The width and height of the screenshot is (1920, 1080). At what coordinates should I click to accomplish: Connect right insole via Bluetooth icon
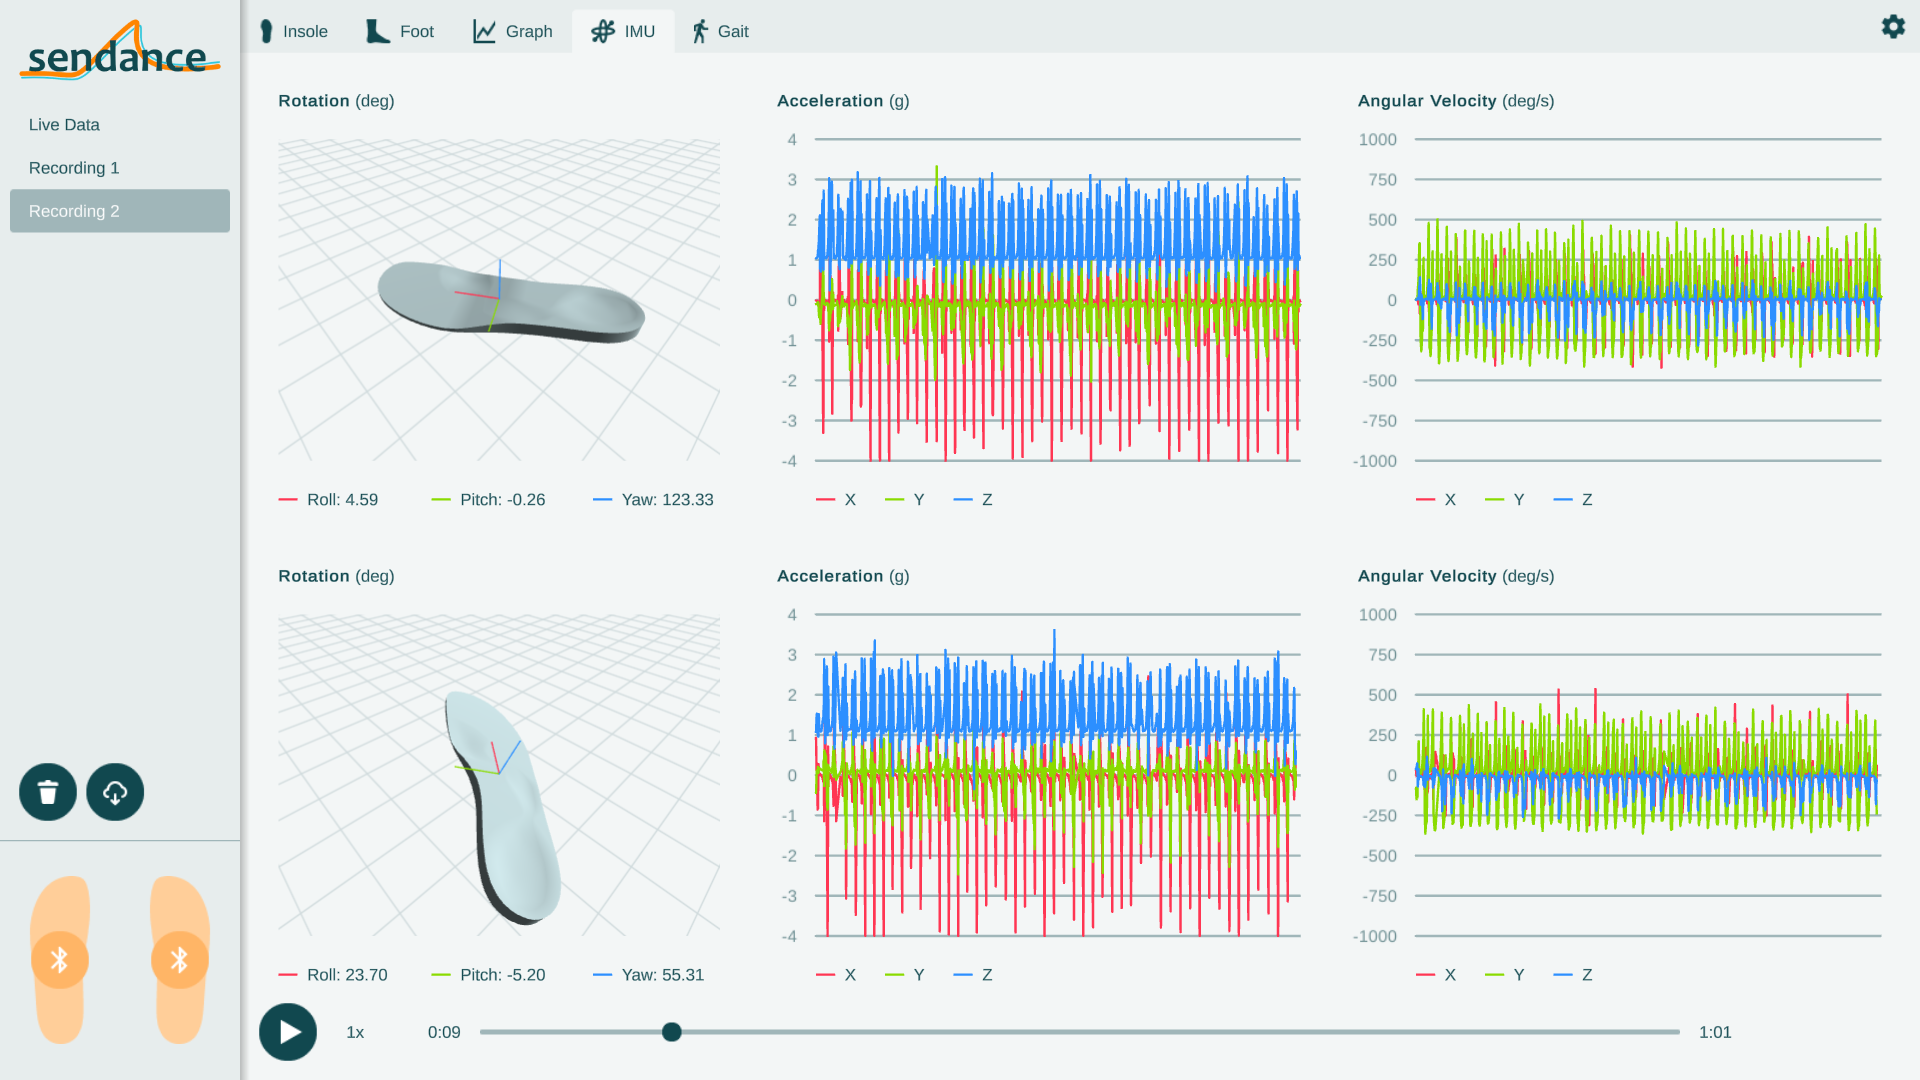click(180, 960)
